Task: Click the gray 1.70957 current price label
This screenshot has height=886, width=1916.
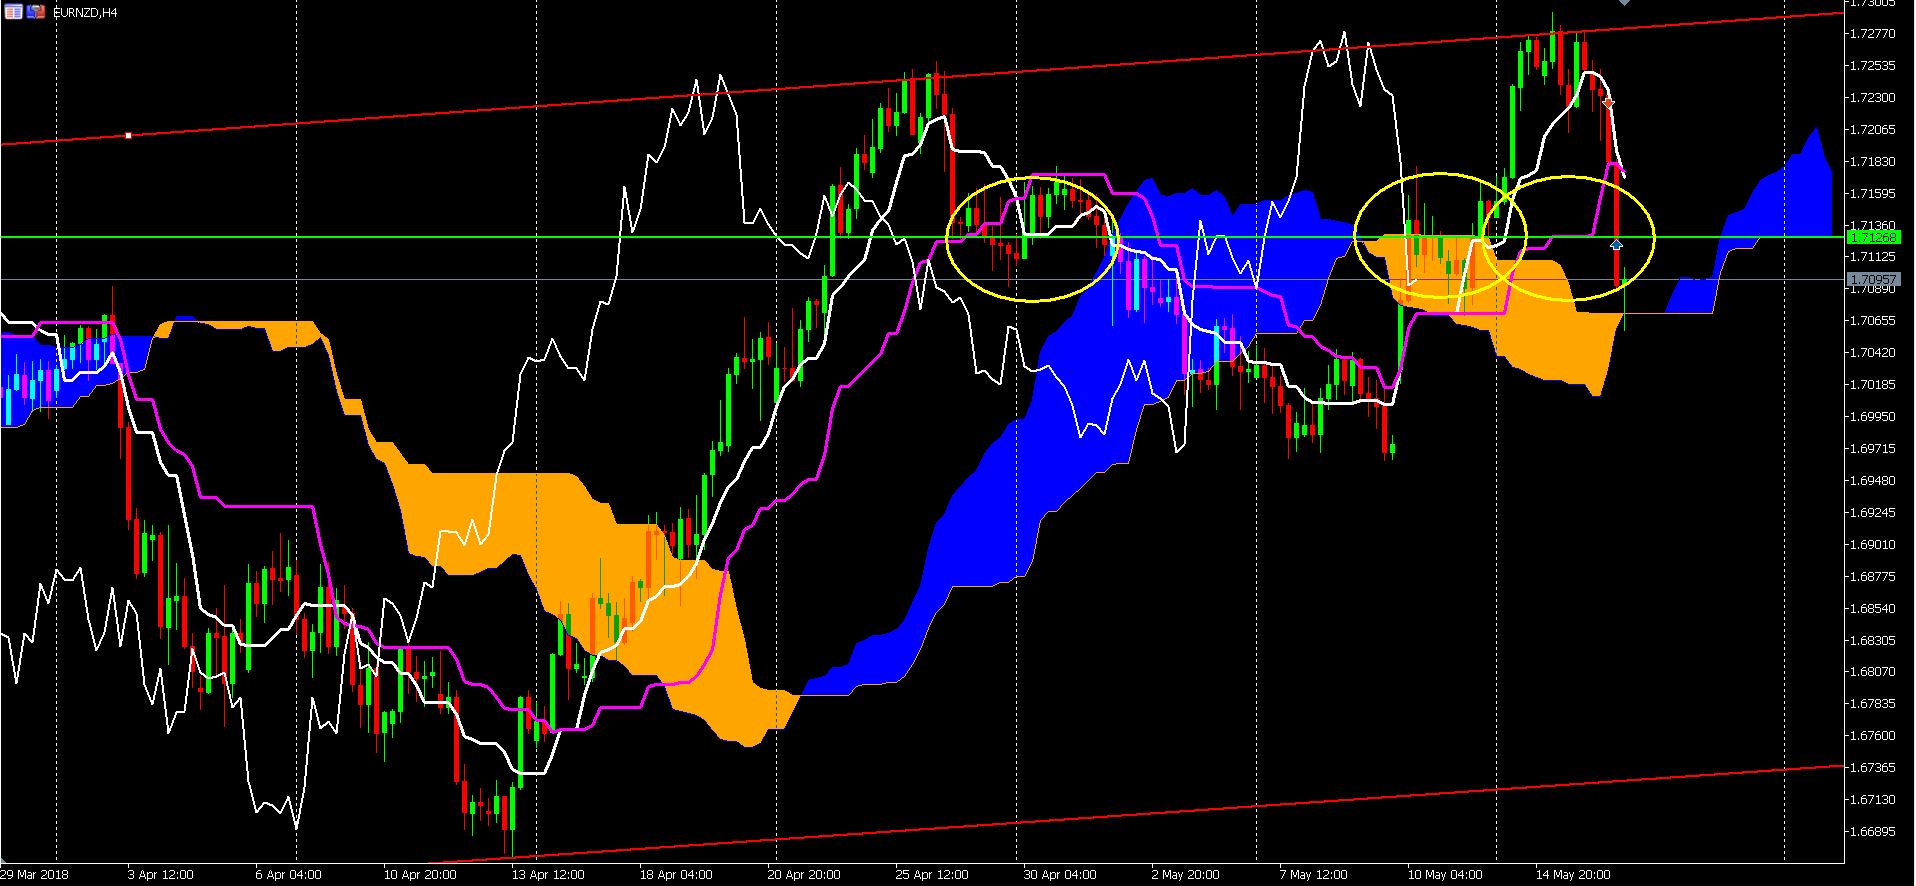Action: (1872, 279)
